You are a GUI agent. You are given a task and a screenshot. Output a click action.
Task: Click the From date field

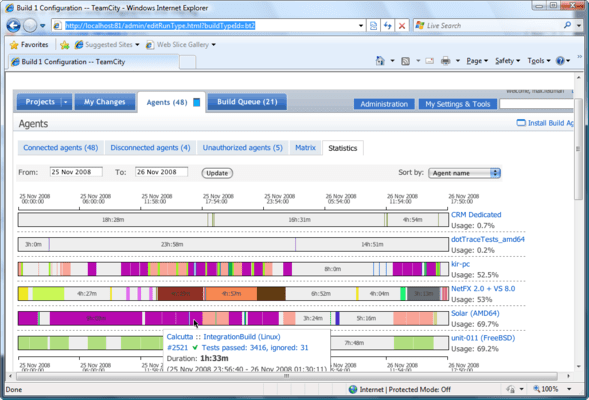tap(76, 172)
